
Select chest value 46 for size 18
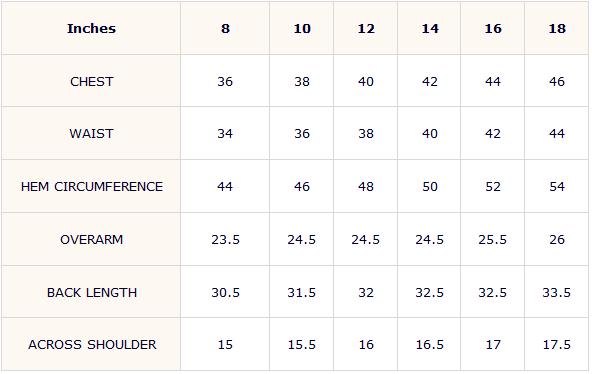coord(557,82)
